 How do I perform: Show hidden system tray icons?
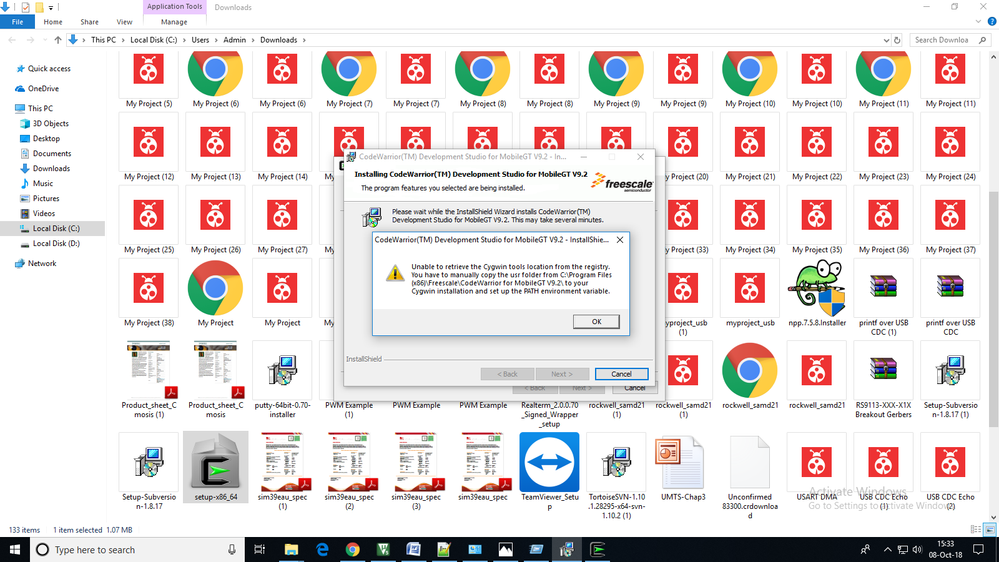887,549
